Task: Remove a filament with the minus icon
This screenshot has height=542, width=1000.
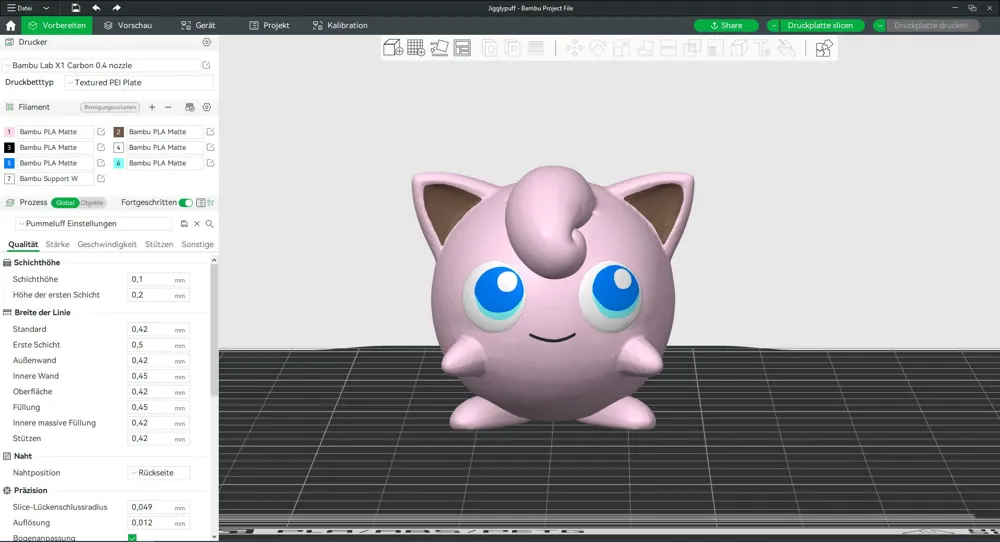Action: [168, 107]
